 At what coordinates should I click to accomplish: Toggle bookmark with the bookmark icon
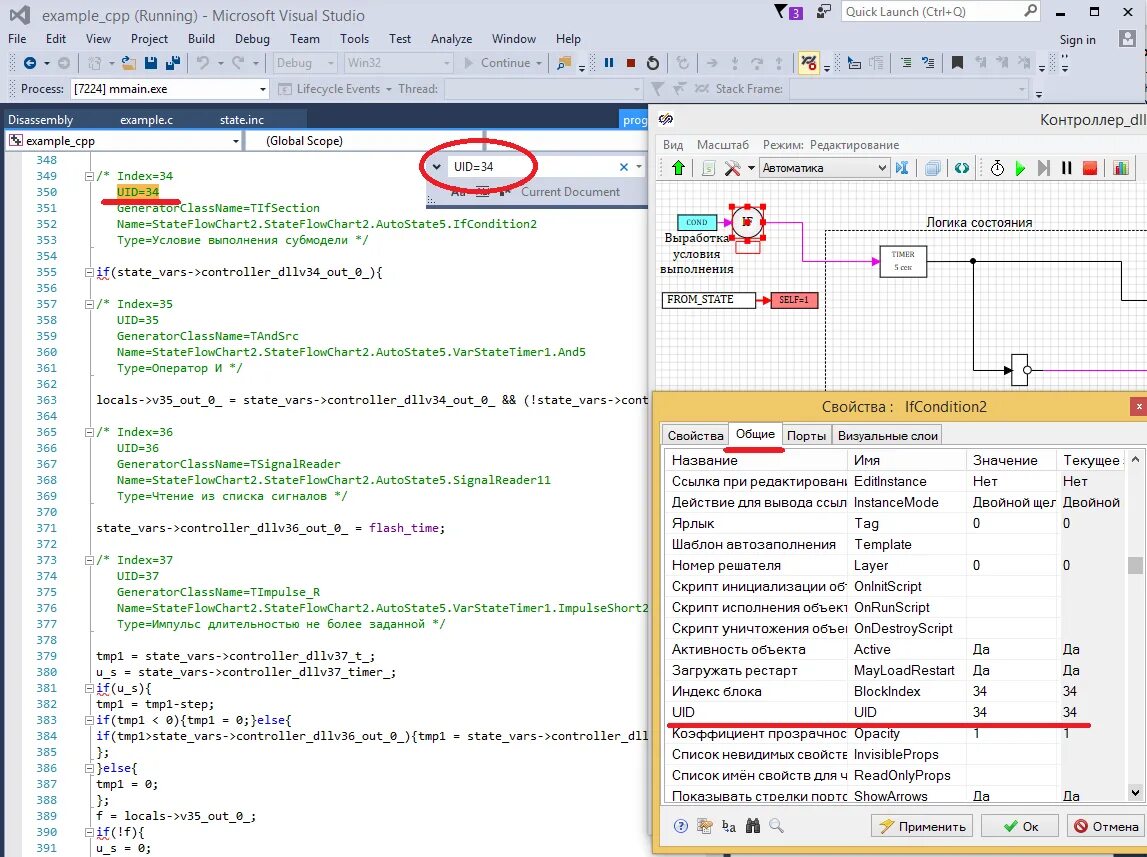(x=957, y=63)
